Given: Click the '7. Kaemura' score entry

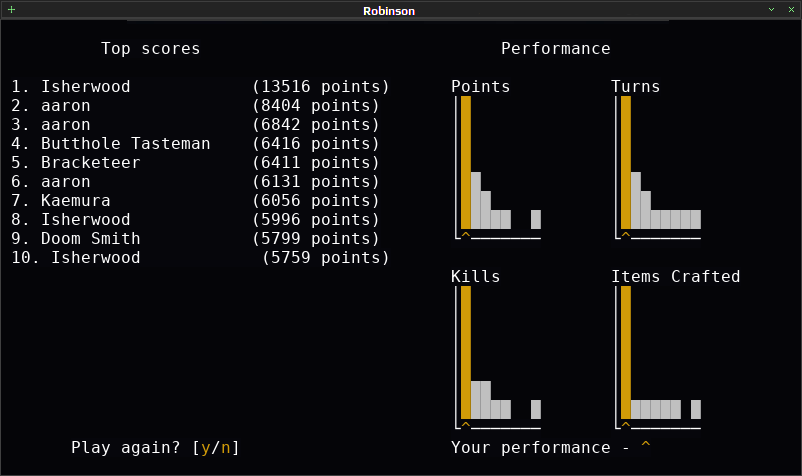Looking at the screenshot, I should point(61,200).
